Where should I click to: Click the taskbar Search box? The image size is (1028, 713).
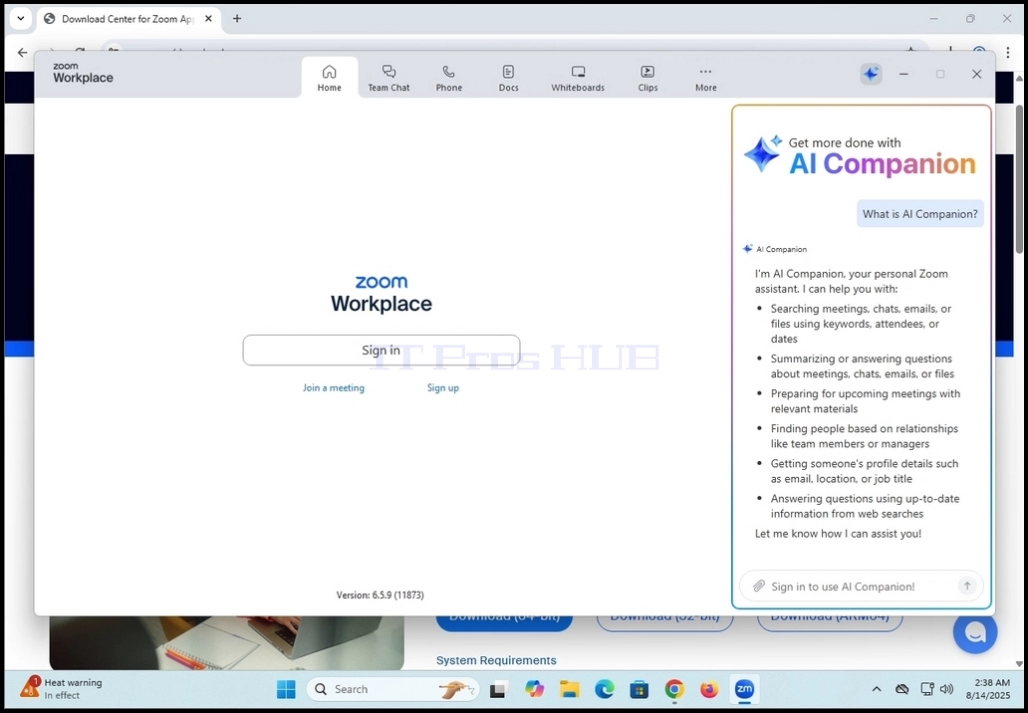click(x=393, y=689)
